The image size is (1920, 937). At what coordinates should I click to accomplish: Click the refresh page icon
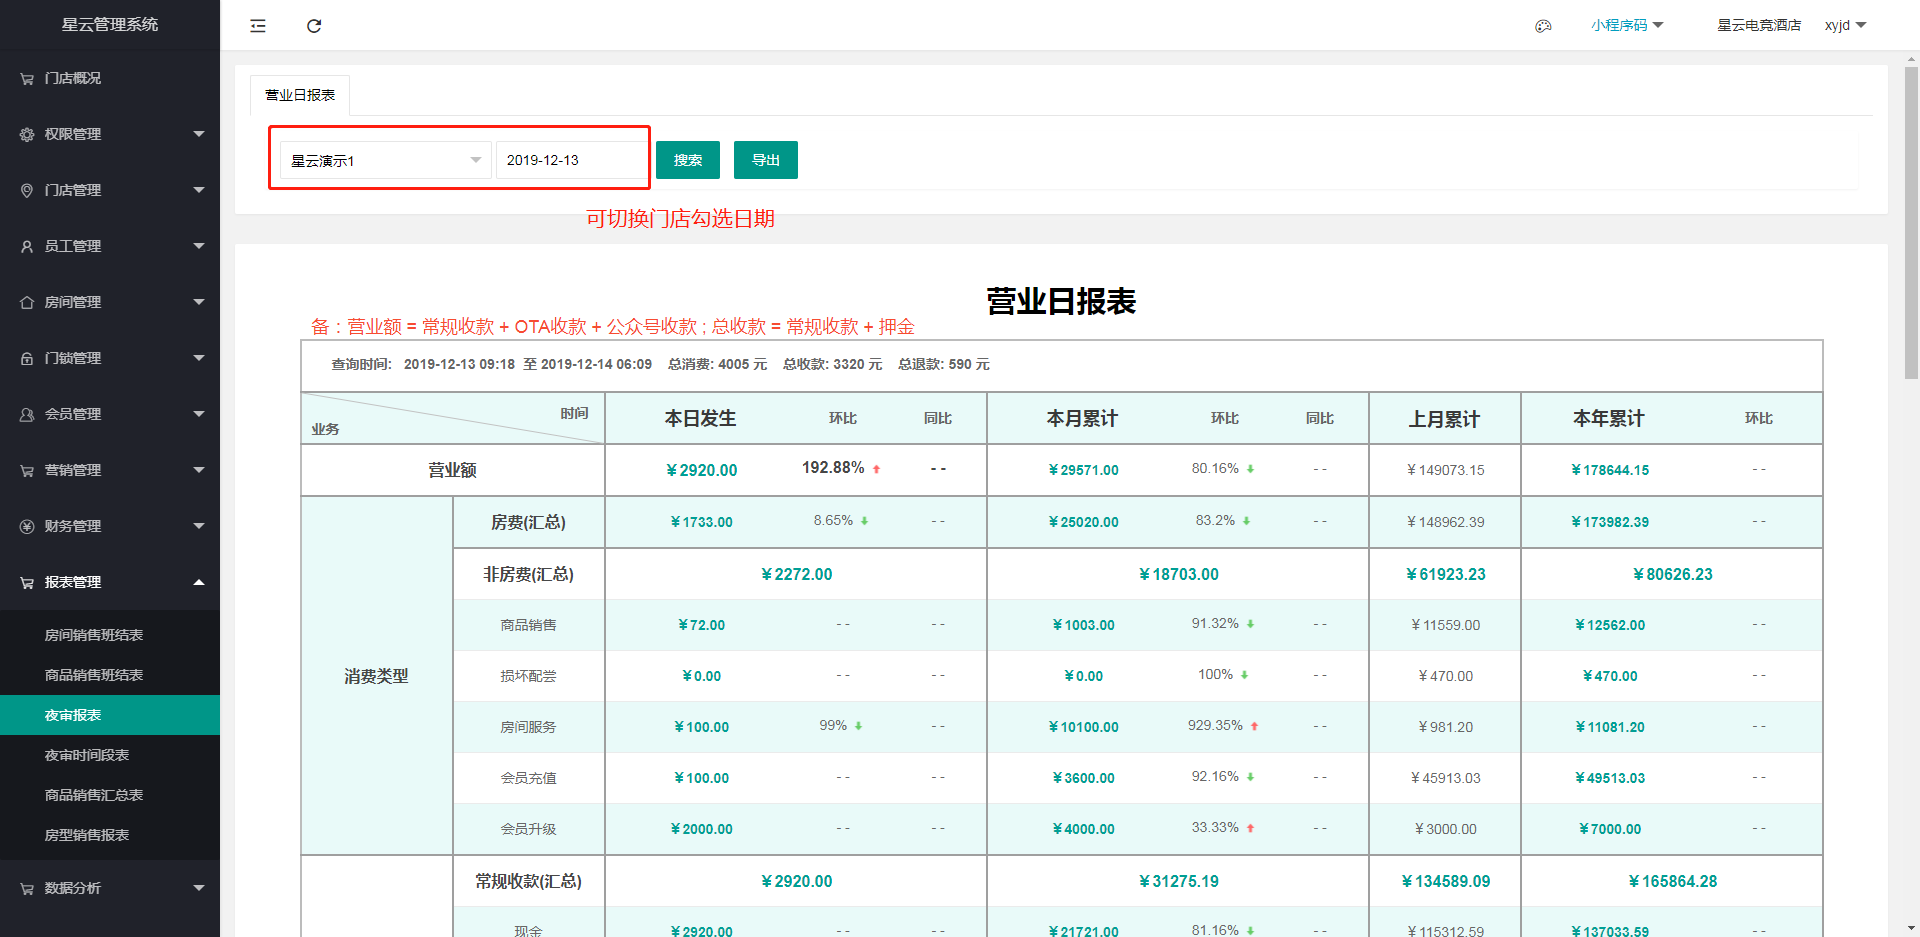(314, 26)
